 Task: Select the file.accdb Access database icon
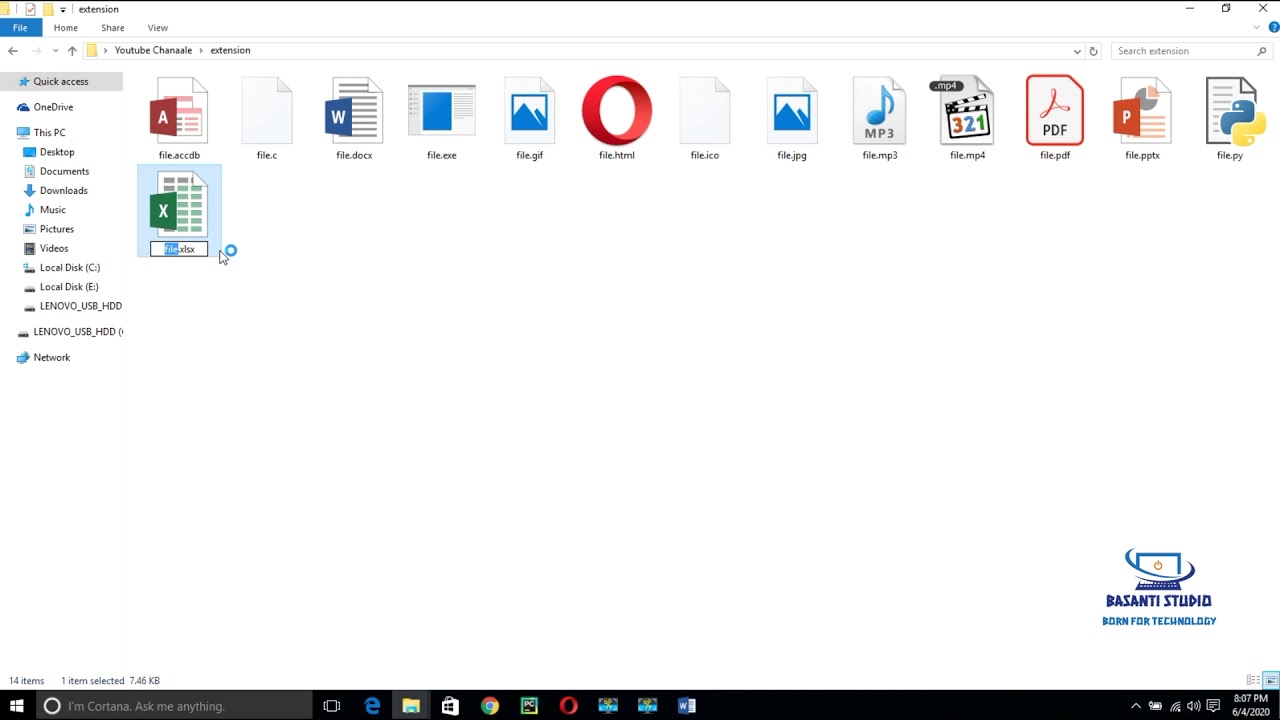179,110
